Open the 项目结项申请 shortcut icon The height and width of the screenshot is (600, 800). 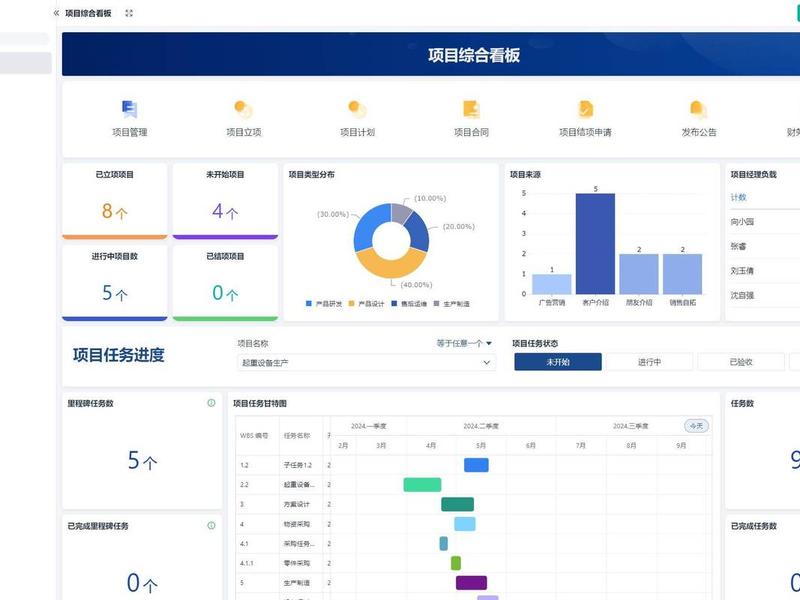tap(585, 109)
